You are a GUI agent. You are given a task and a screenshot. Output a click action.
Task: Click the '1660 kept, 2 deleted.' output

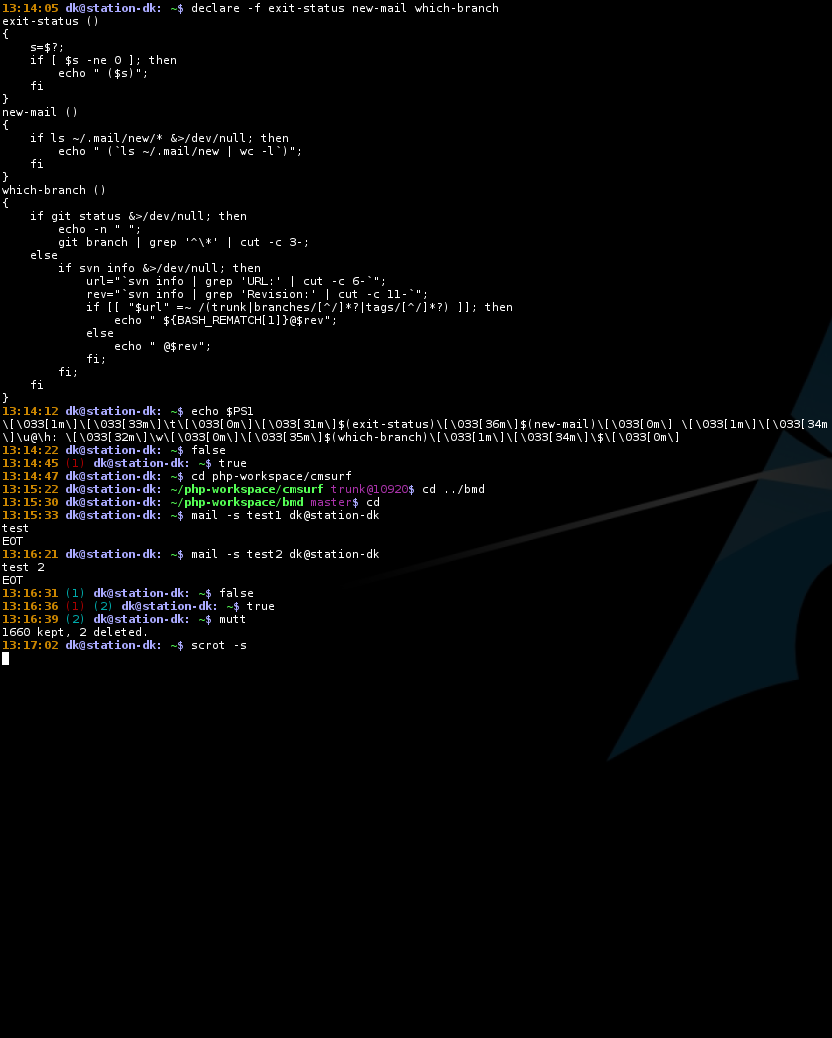75,632
